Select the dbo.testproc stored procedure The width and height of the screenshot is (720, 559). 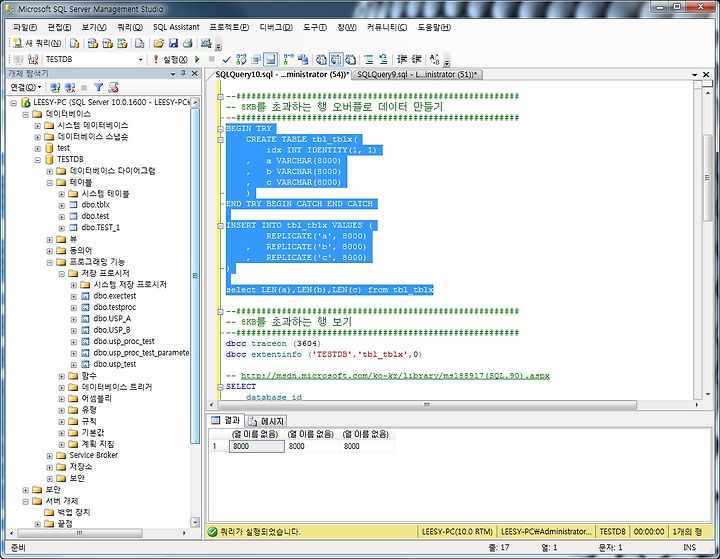coord(114,307)
